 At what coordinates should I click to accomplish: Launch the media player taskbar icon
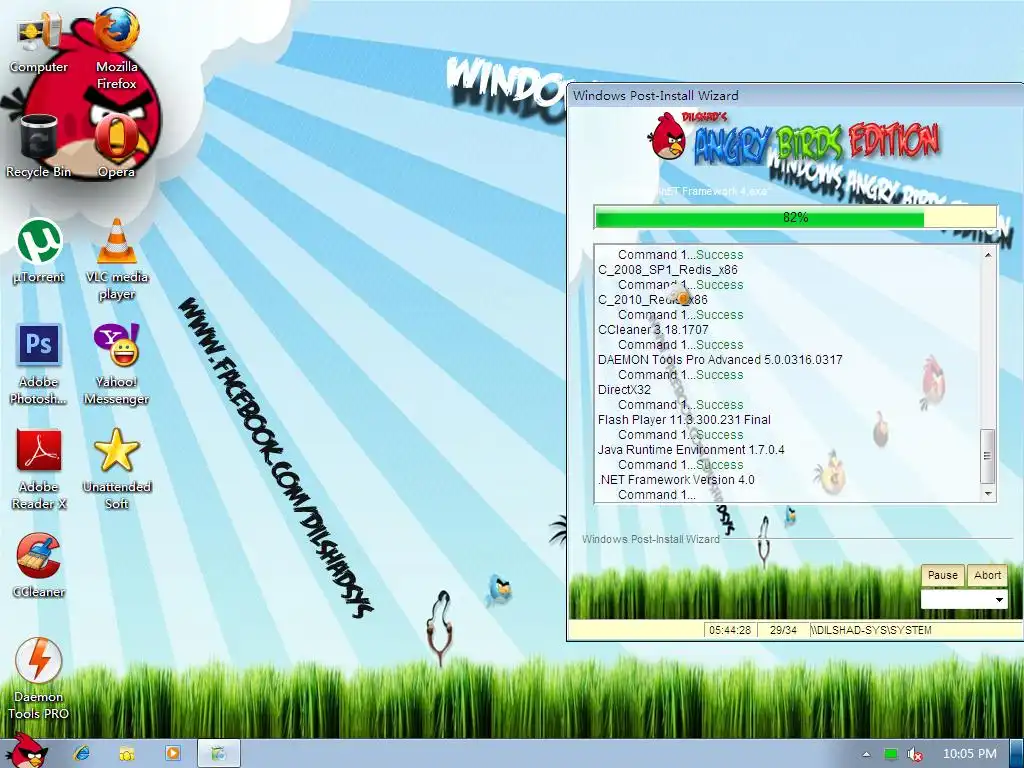pos(172,754)
